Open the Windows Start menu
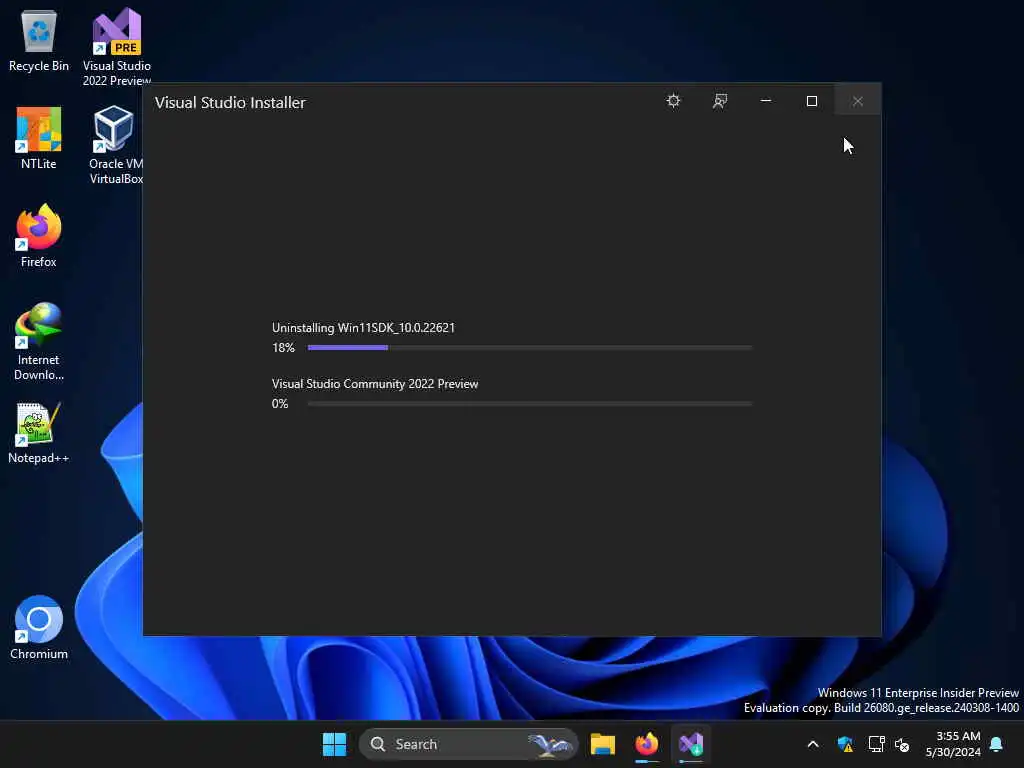This screenshot has height=768, width=1024. [x=334, y=744]
